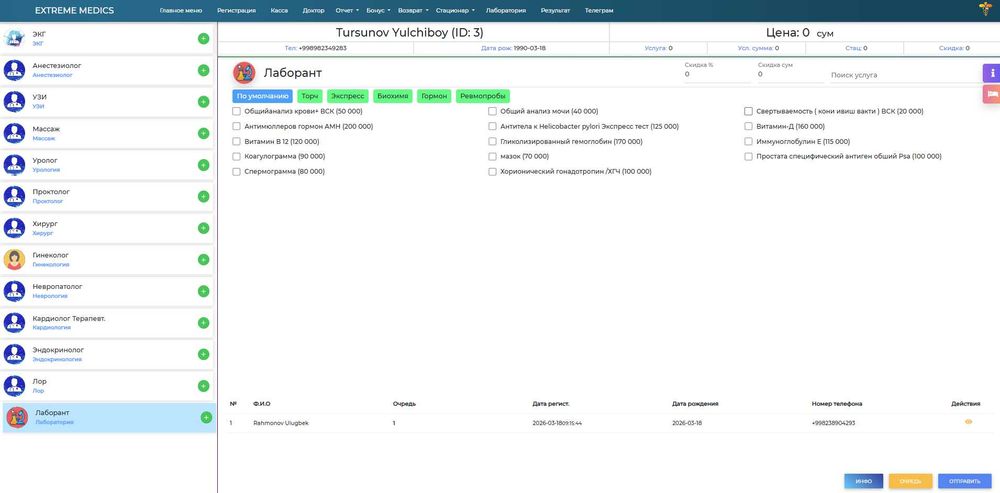Click the Уролог doctor avatar icon
1000x493 pixels.
tap(14, 165)
